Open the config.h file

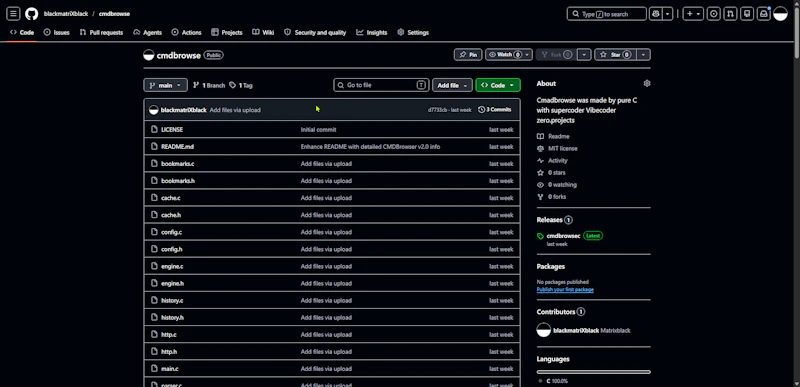(171, 249)
